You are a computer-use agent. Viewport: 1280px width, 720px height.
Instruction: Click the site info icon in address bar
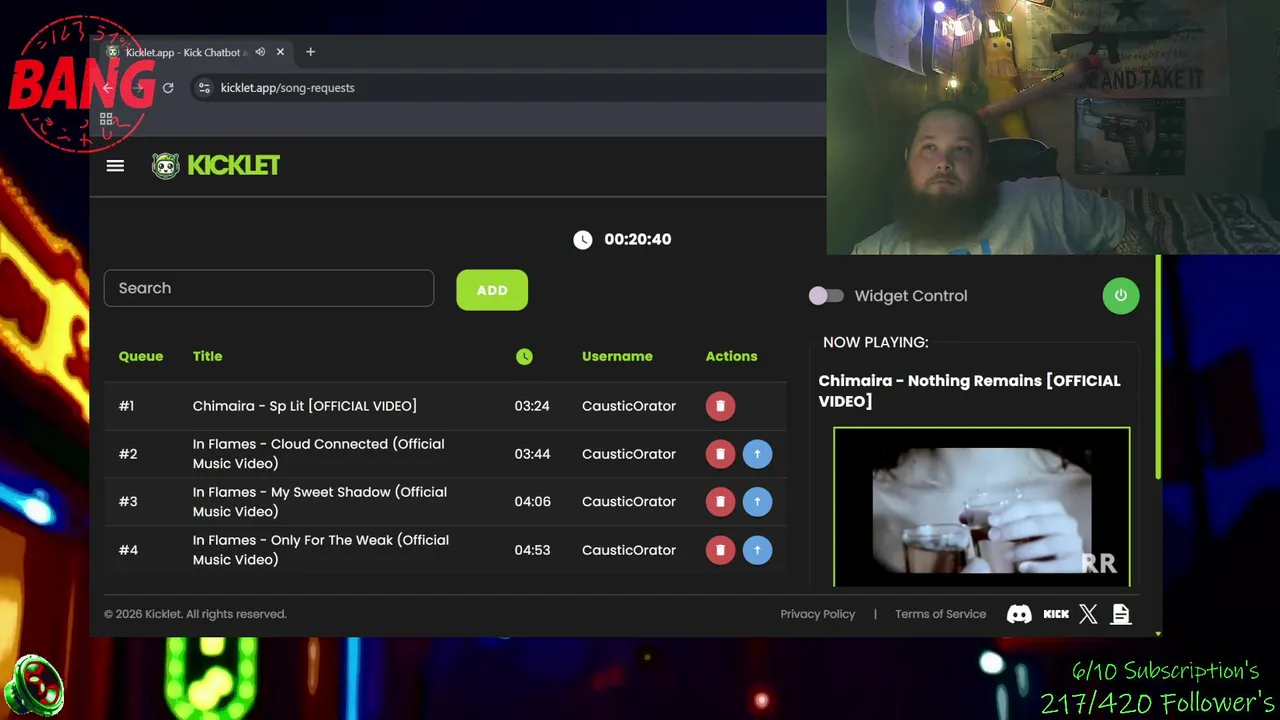point(204,88)
